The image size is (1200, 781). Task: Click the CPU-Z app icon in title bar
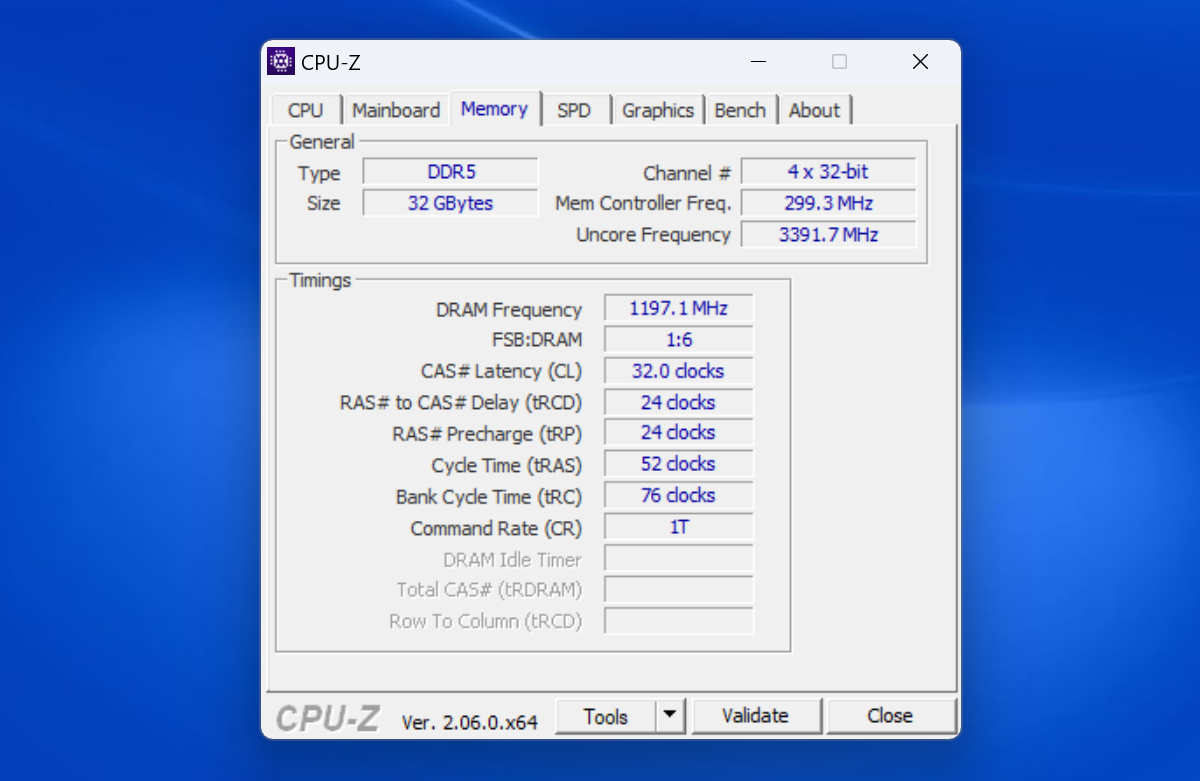click(x=281, y=62)
